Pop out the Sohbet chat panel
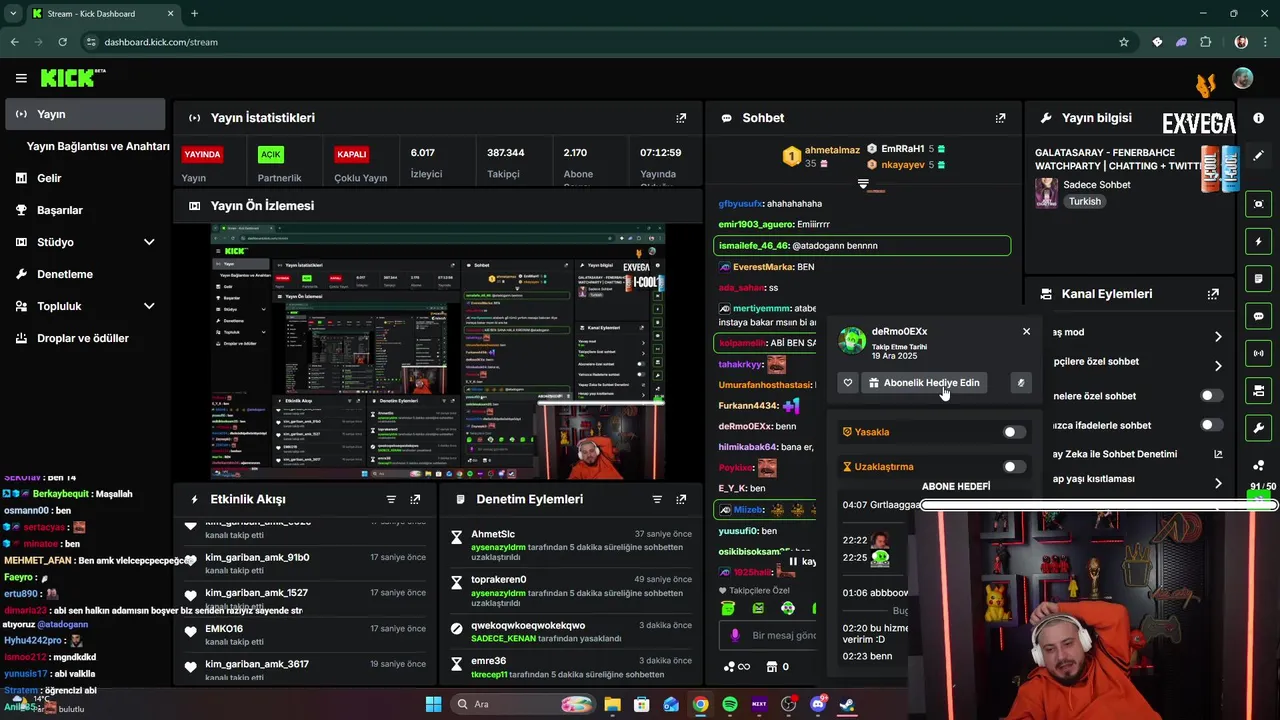This screenshot has width=1280, height=720. [1000, 118]
